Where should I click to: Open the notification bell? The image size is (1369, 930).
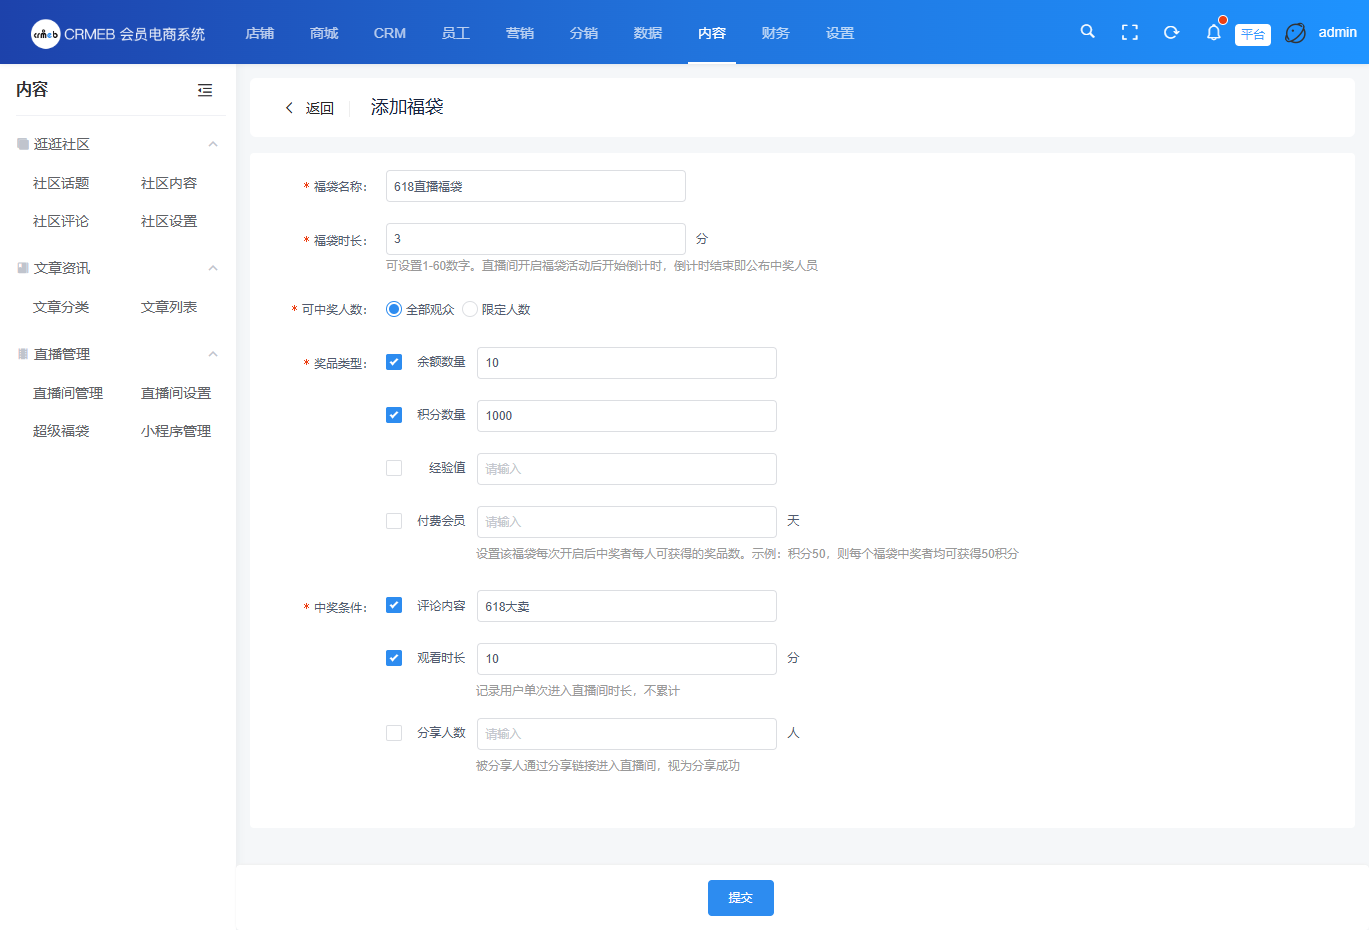pos(1213,32)
